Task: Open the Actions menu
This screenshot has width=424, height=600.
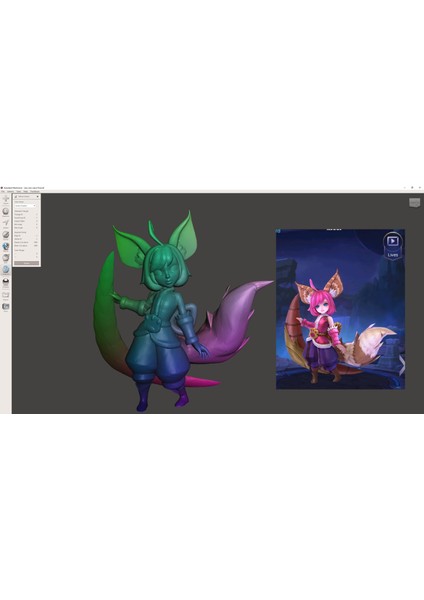Action: click(x=10, y=191)
